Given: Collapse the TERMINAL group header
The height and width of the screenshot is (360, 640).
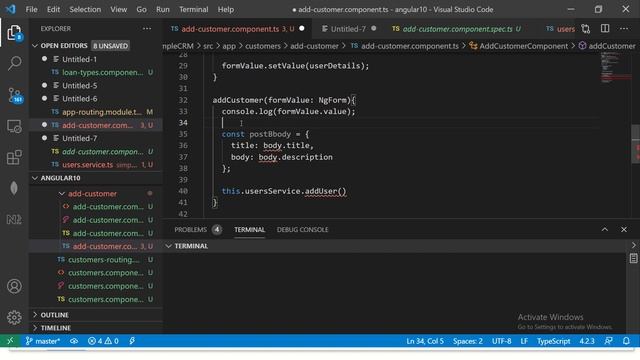Looking at the screenshot, I should 168,246.
